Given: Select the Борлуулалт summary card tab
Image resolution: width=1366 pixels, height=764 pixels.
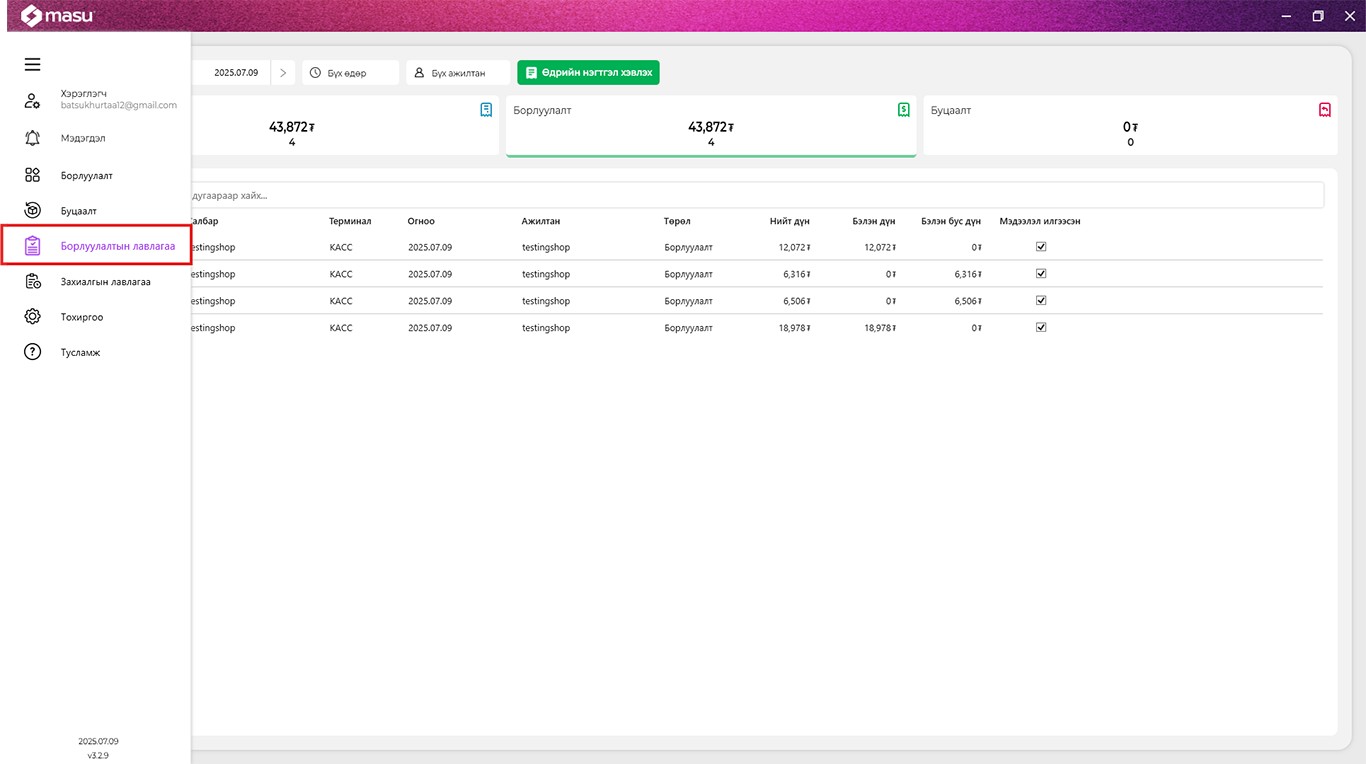Looking at the screenshot, I should (710, 126).
